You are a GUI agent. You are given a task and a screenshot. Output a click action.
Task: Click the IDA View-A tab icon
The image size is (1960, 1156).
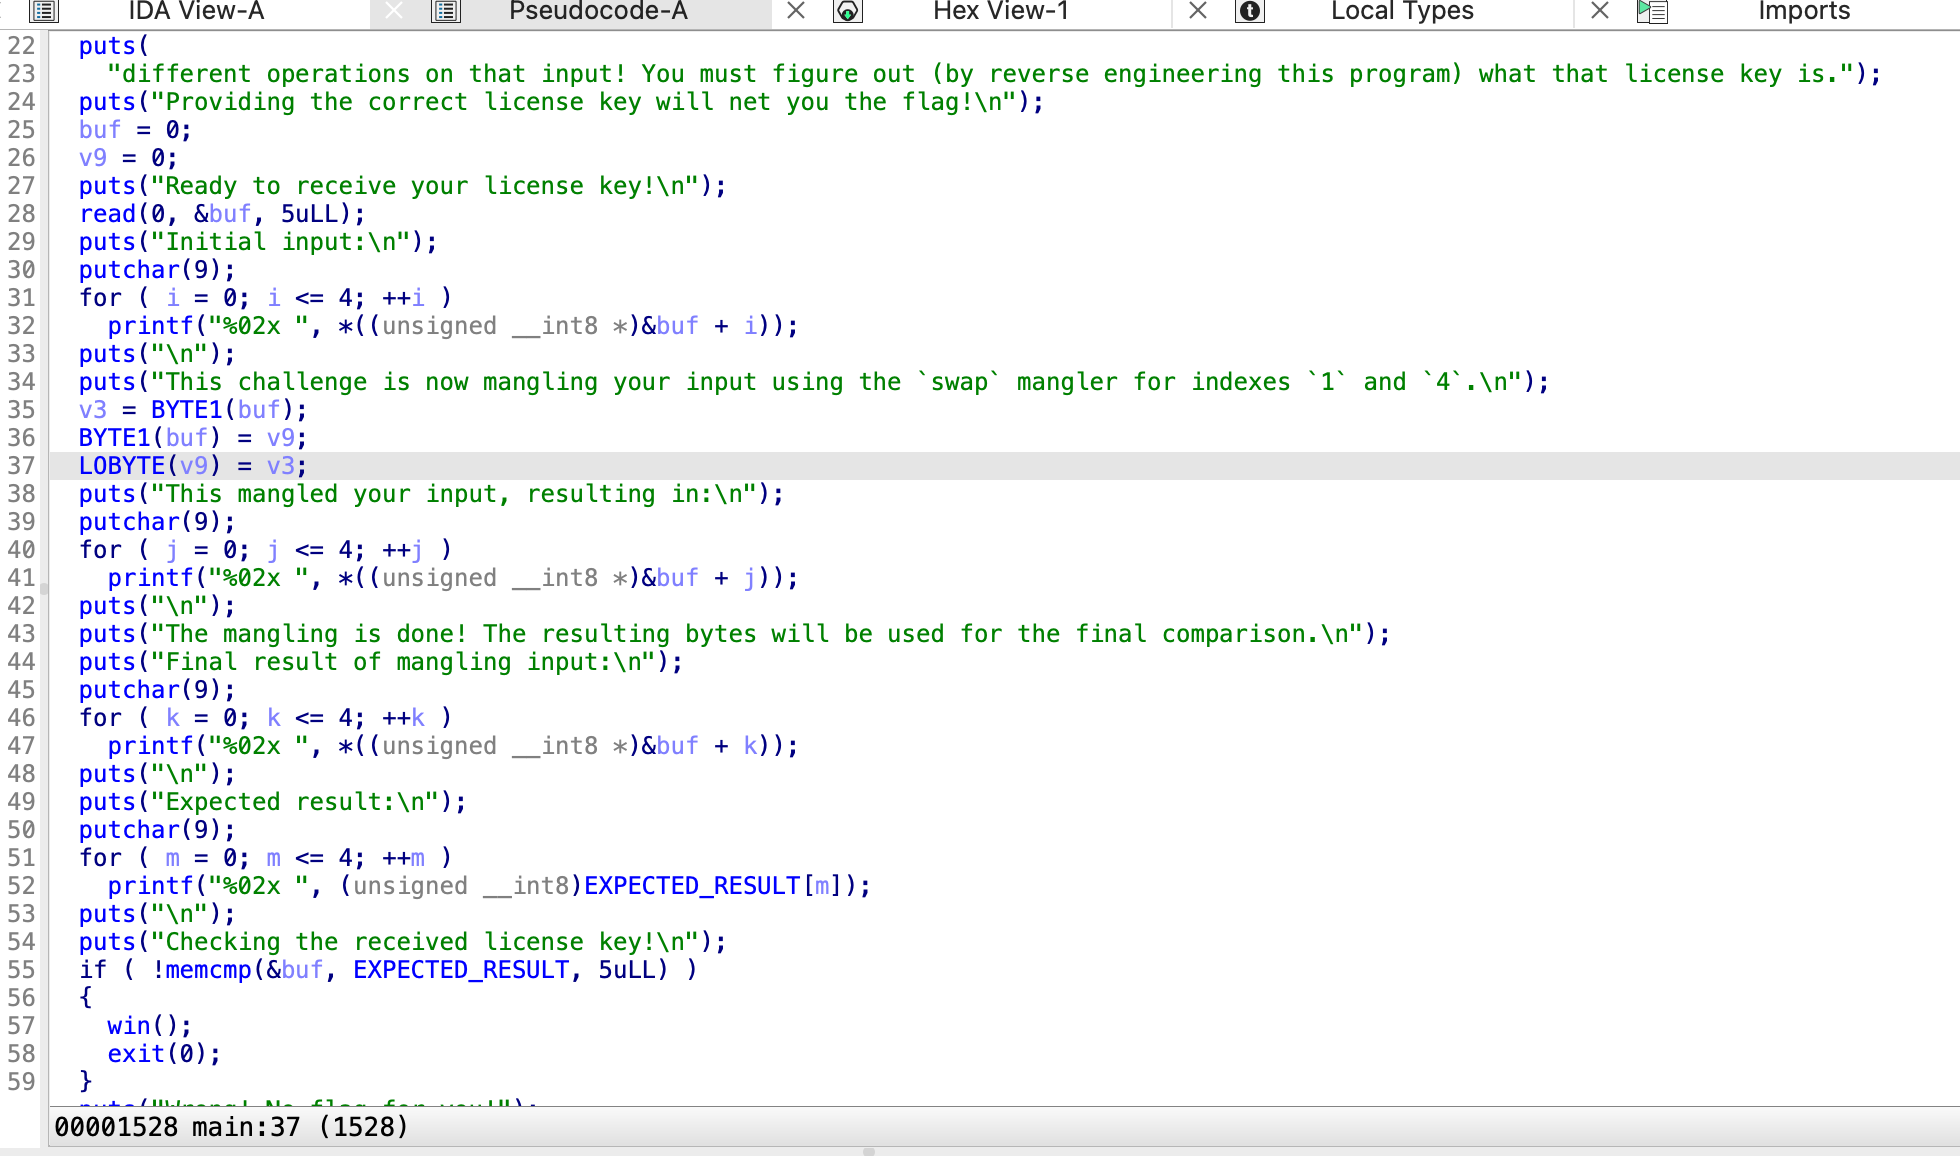pyautogui.click(x=44, y=11)
